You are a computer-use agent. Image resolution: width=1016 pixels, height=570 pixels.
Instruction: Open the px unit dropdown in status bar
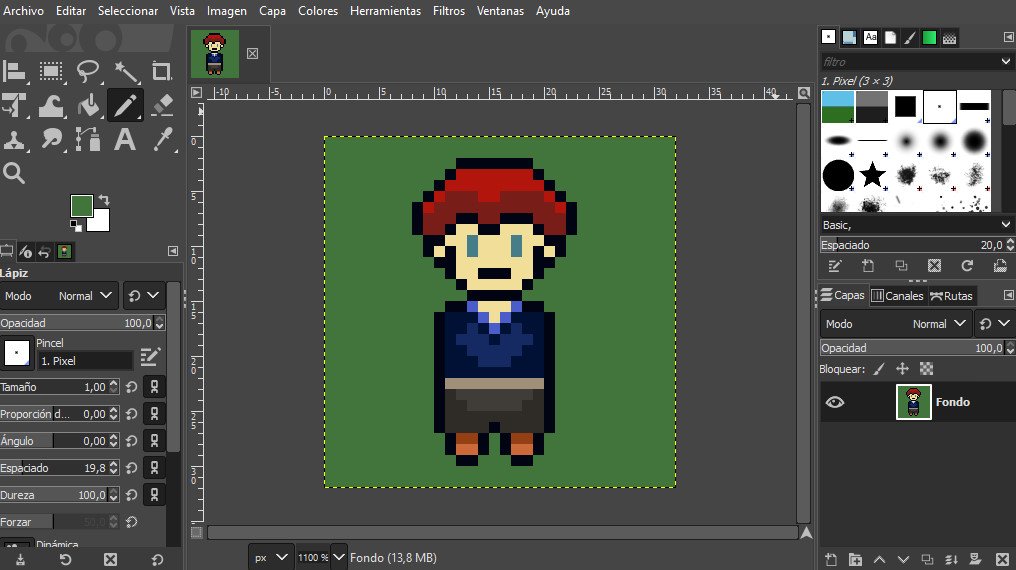coord(271,557)
